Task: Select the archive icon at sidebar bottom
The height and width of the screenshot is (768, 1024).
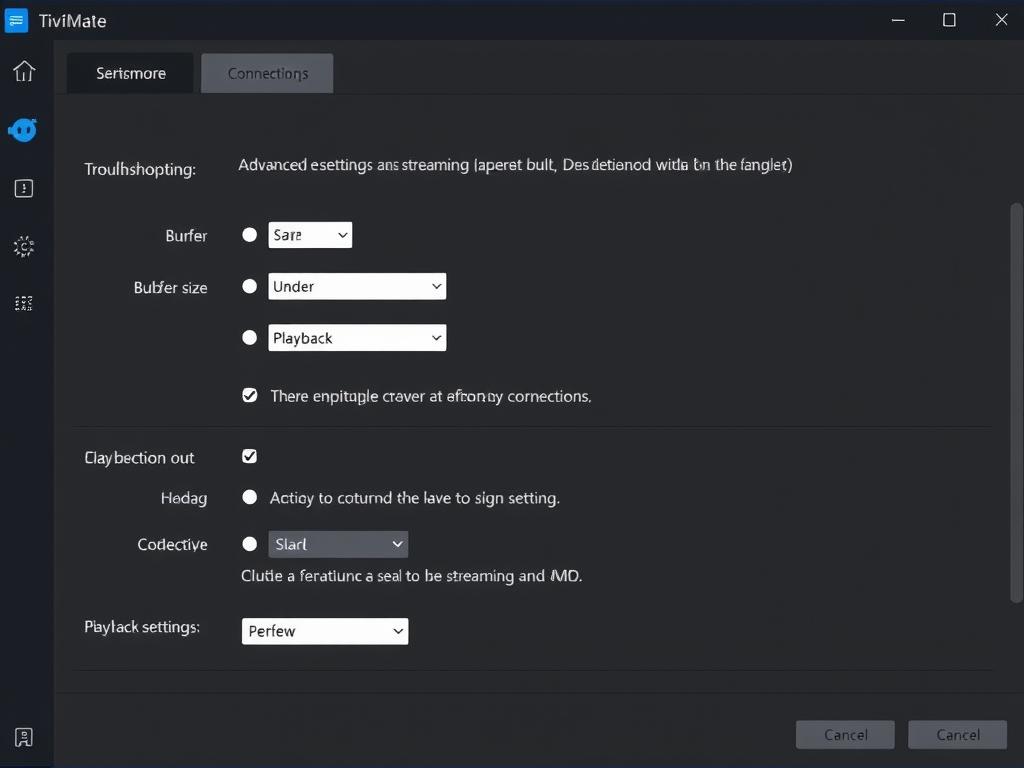Action: point(23,736)
